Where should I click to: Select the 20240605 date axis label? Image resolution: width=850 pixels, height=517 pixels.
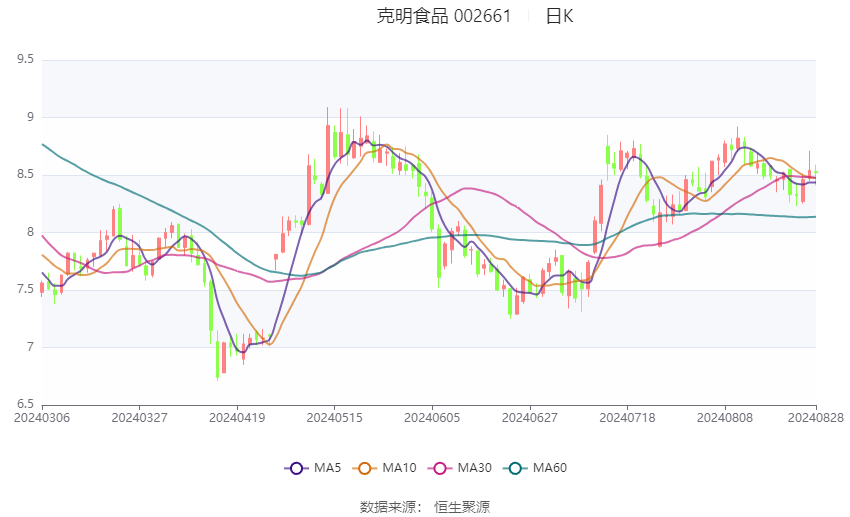[x=432, y=418]
